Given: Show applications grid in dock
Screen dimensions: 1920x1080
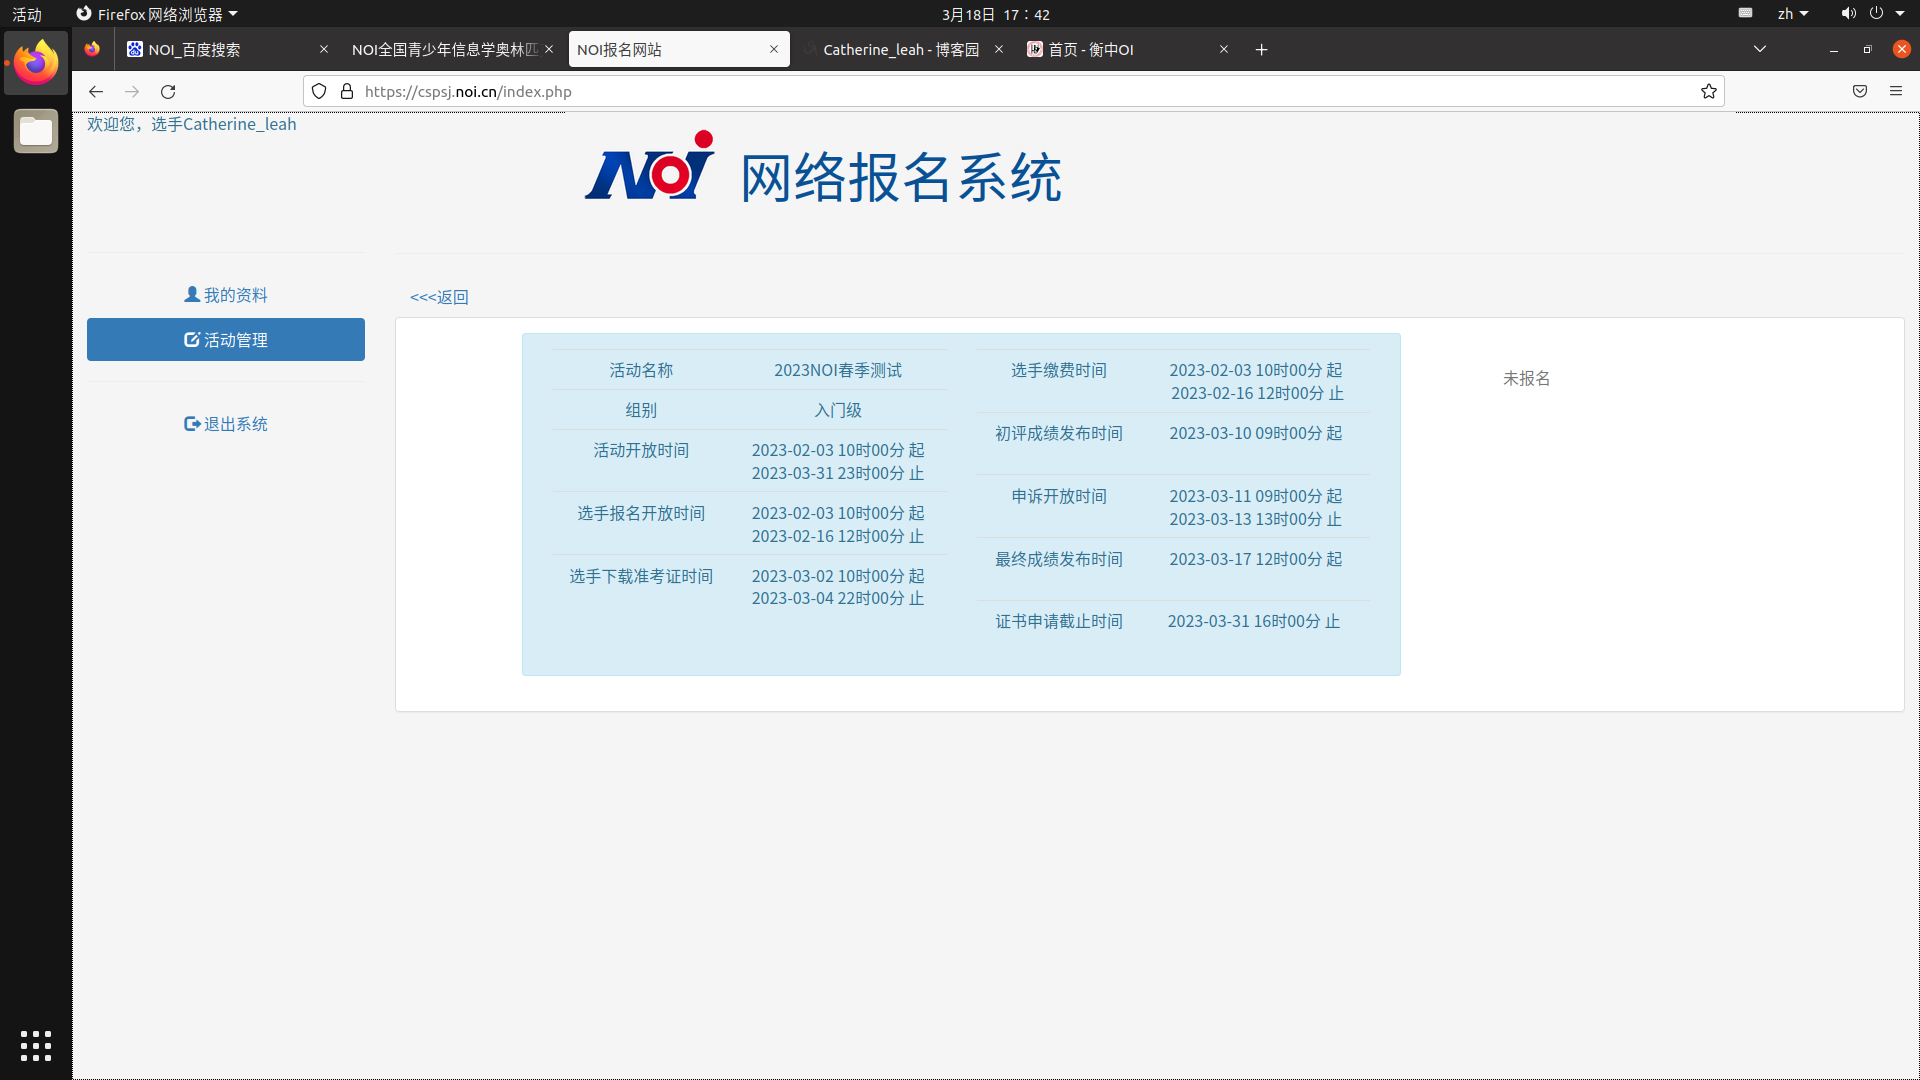Looking at the screenshot, I should (x=36, y=1046).
